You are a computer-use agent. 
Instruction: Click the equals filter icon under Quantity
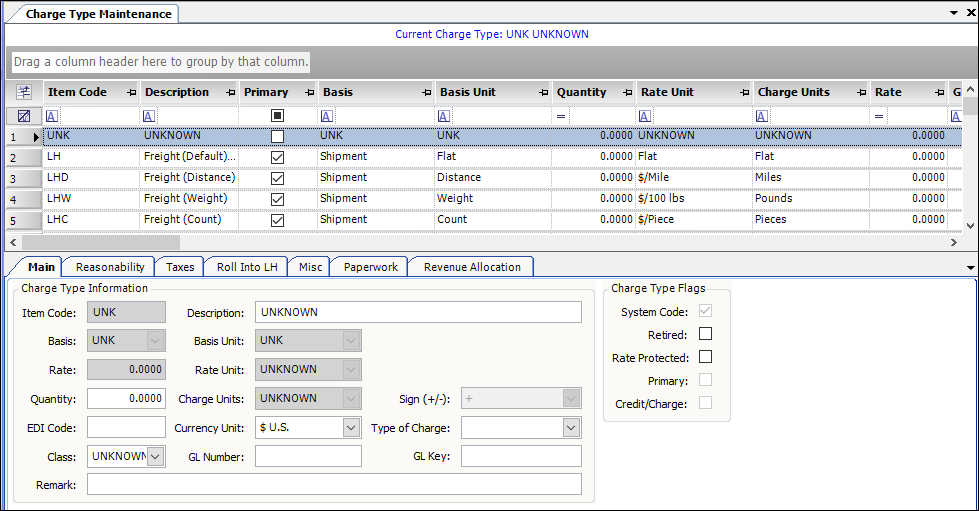pyautogui.click(x=562, y=116)
